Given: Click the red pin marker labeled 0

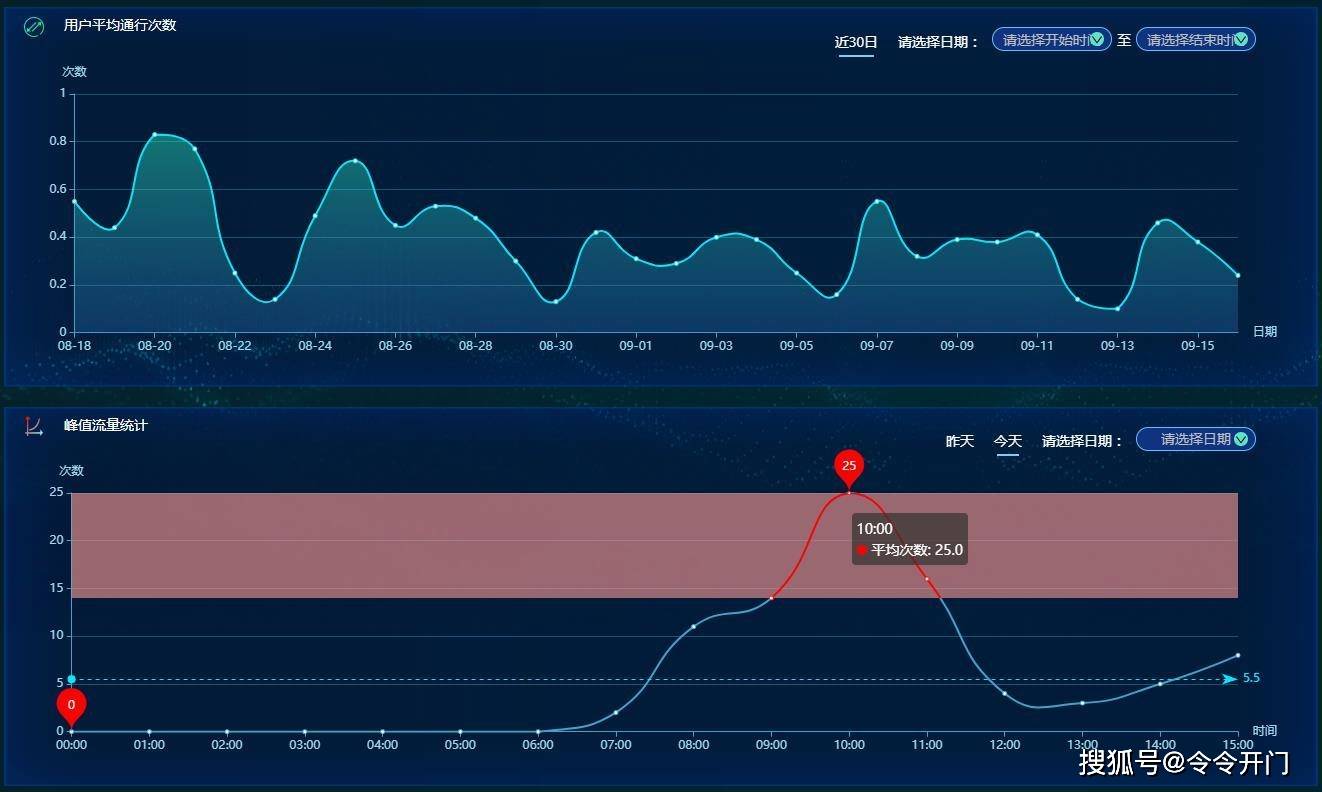Looking at the screenshot, I should pos(71,705).
